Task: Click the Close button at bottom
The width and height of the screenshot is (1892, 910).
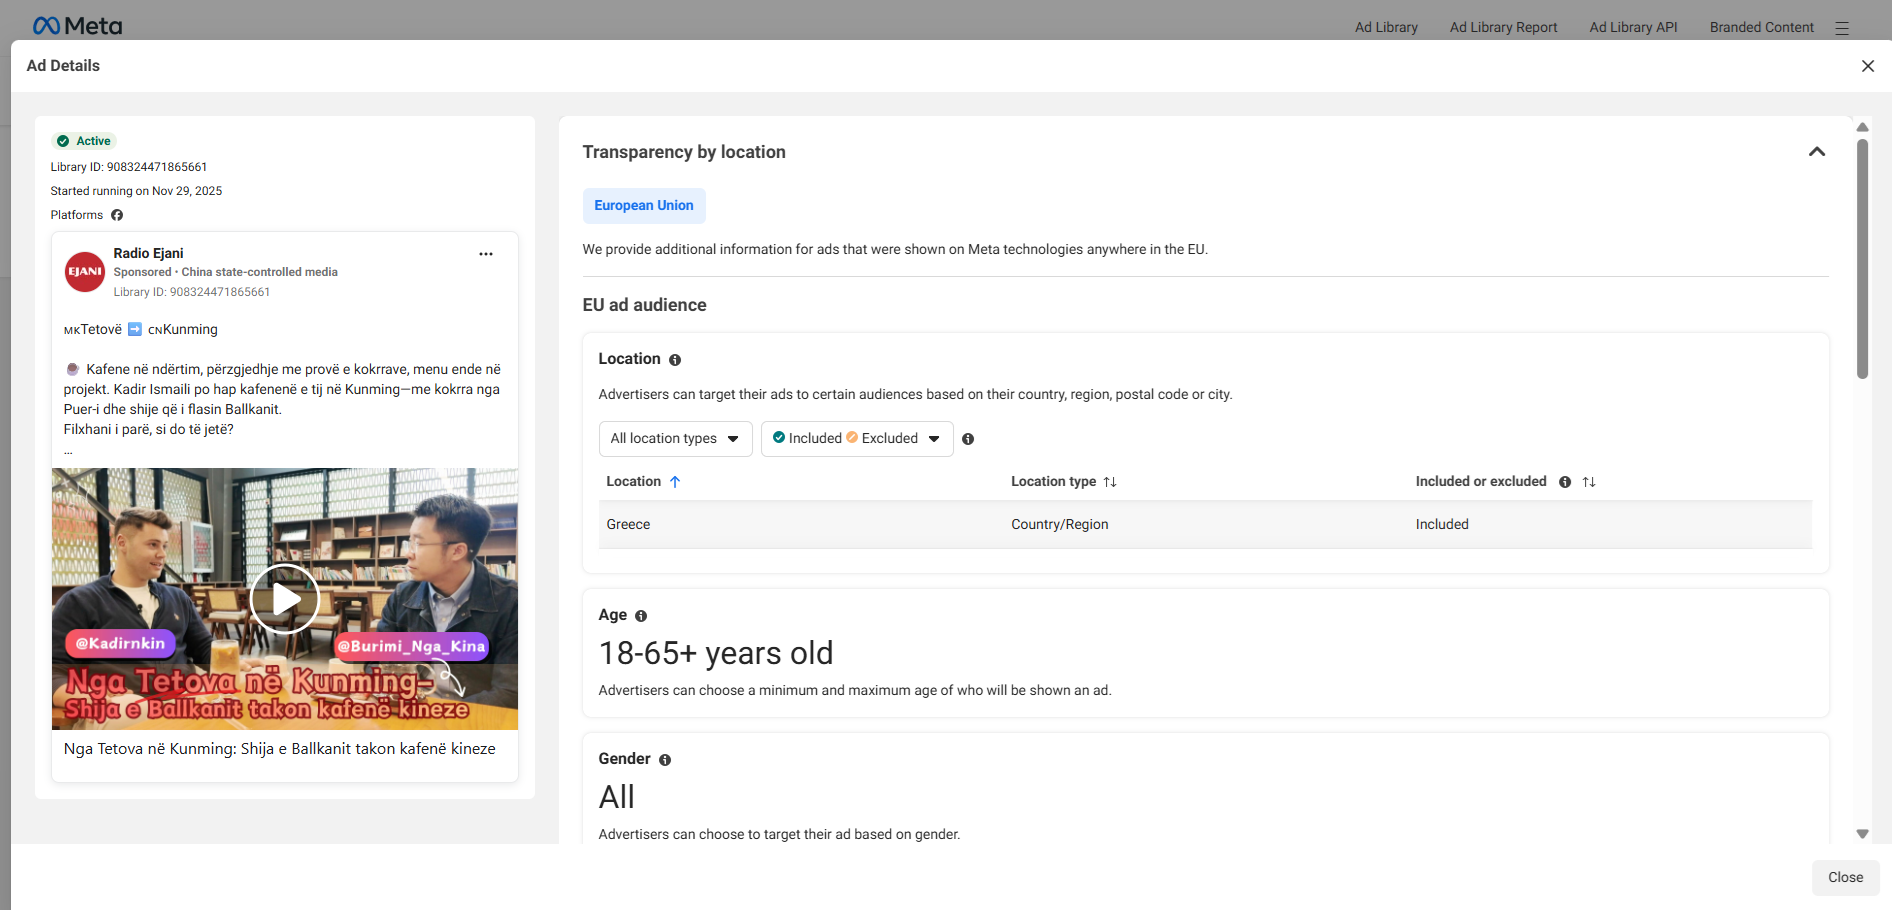Action: pyautogui.click(x=1845, y=877)
